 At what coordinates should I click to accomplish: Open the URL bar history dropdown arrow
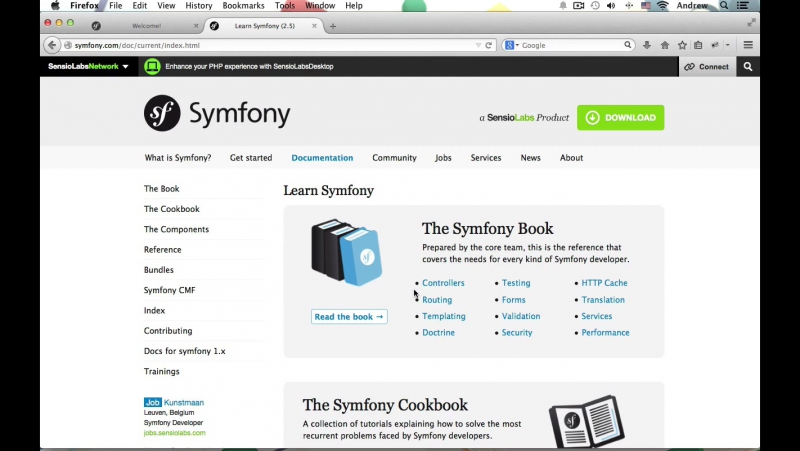(478, 45)
